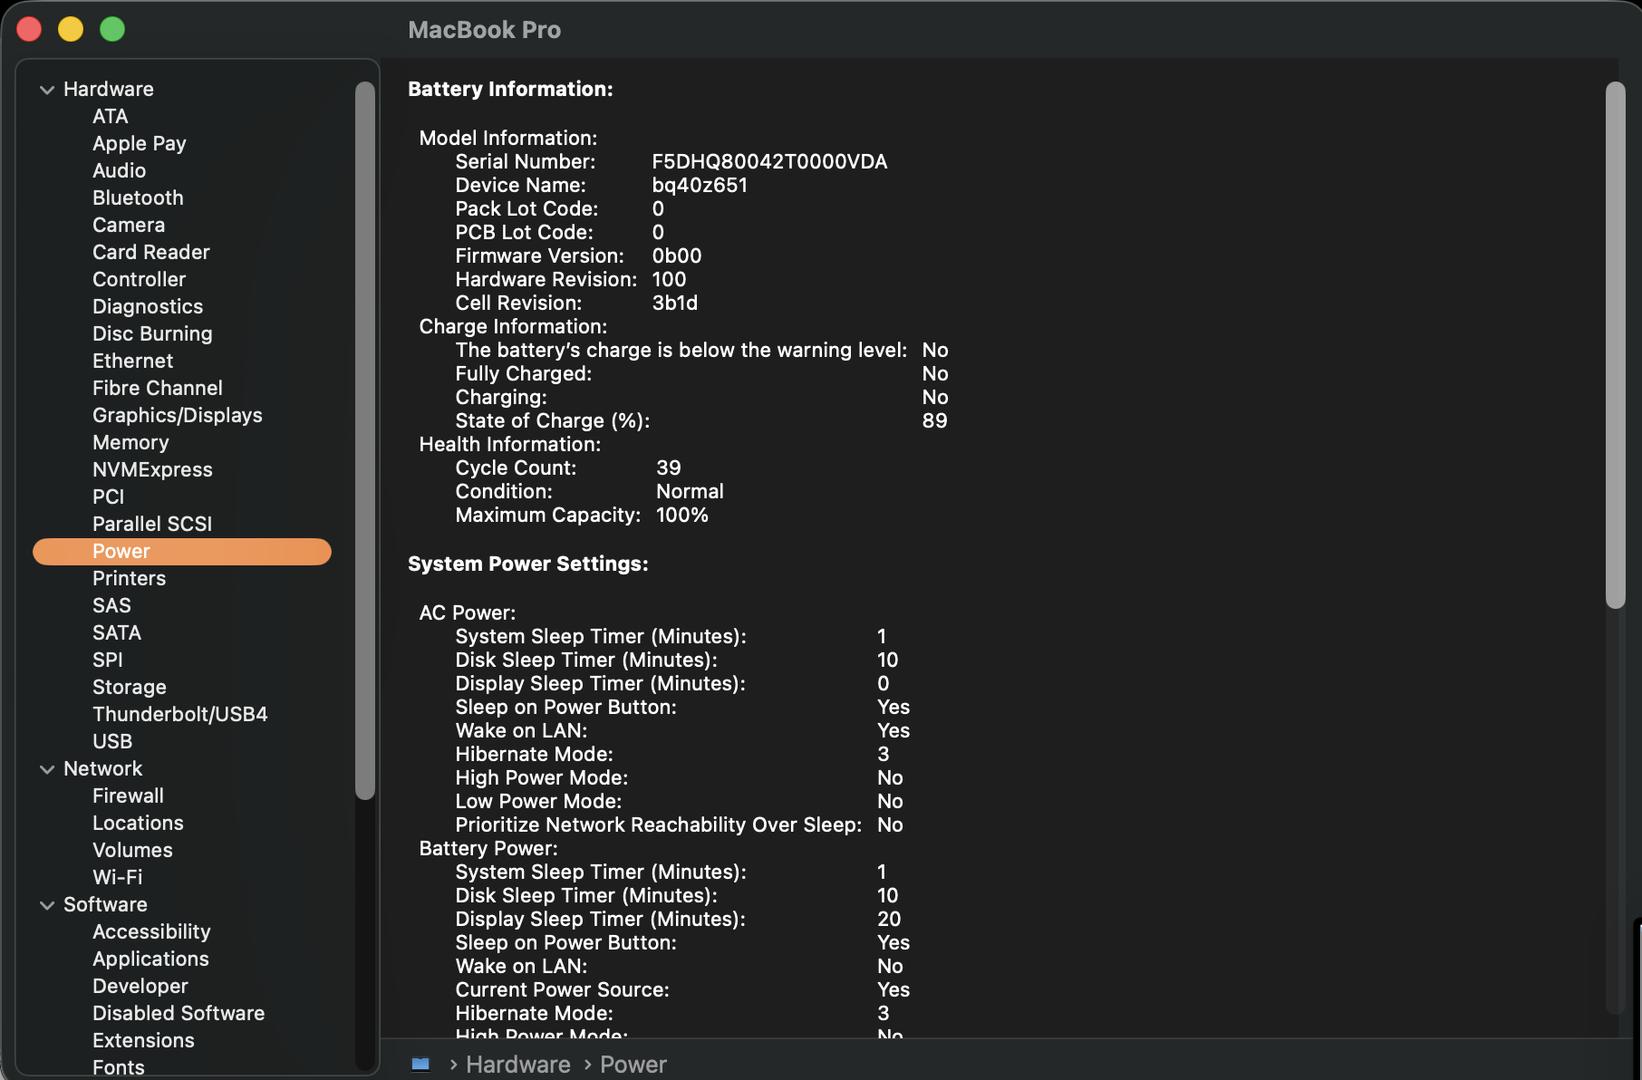The width and height of the screenshot is (1642, 1080).
Task: Open Card Reader in the sidebar
Action: [x=151, y=252]
